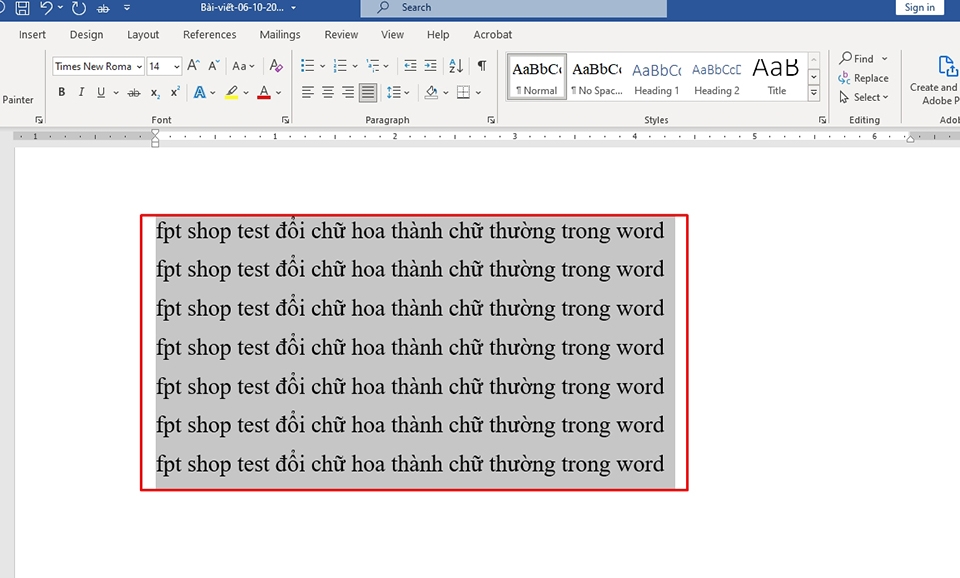The width and height of the screenshot is (960, 578).
Task: Open the Font dialog launcher
Action: 285,120
